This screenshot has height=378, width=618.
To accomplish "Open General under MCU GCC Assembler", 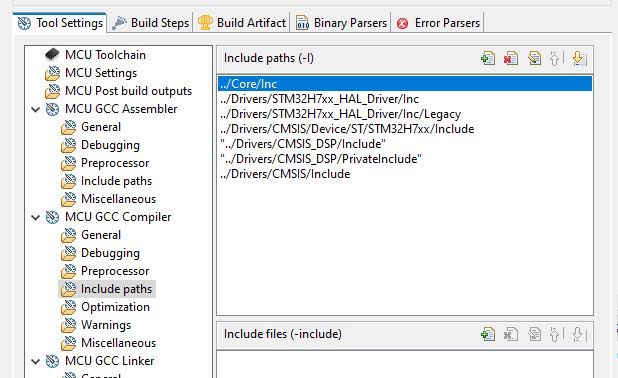I will click(101, 127).
